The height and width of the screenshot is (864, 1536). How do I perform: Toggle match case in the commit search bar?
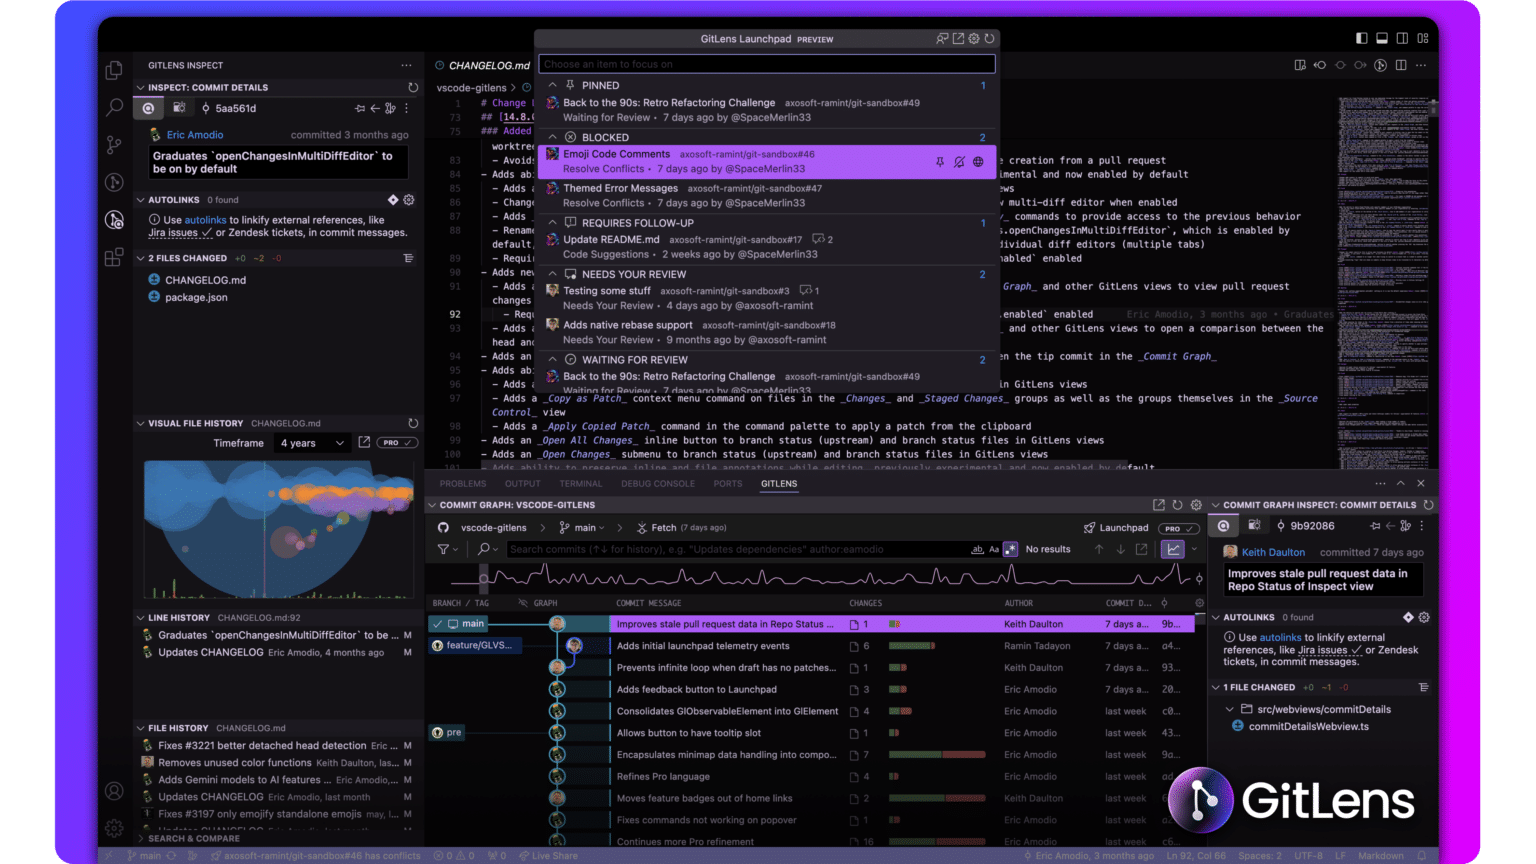994,548
